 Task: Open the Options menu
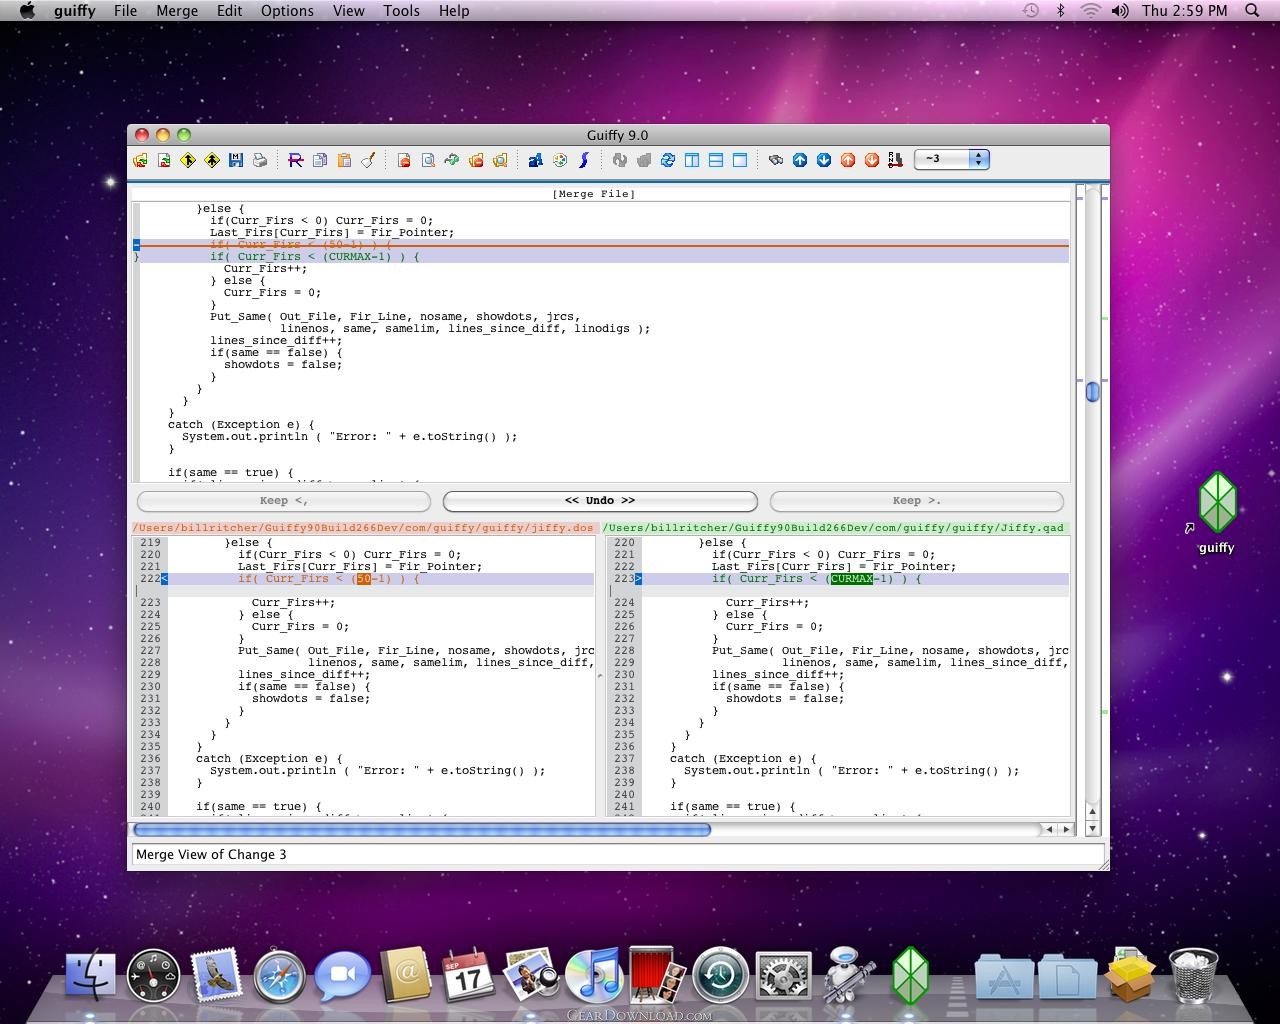pyautogui.click(x=287, y=11)
